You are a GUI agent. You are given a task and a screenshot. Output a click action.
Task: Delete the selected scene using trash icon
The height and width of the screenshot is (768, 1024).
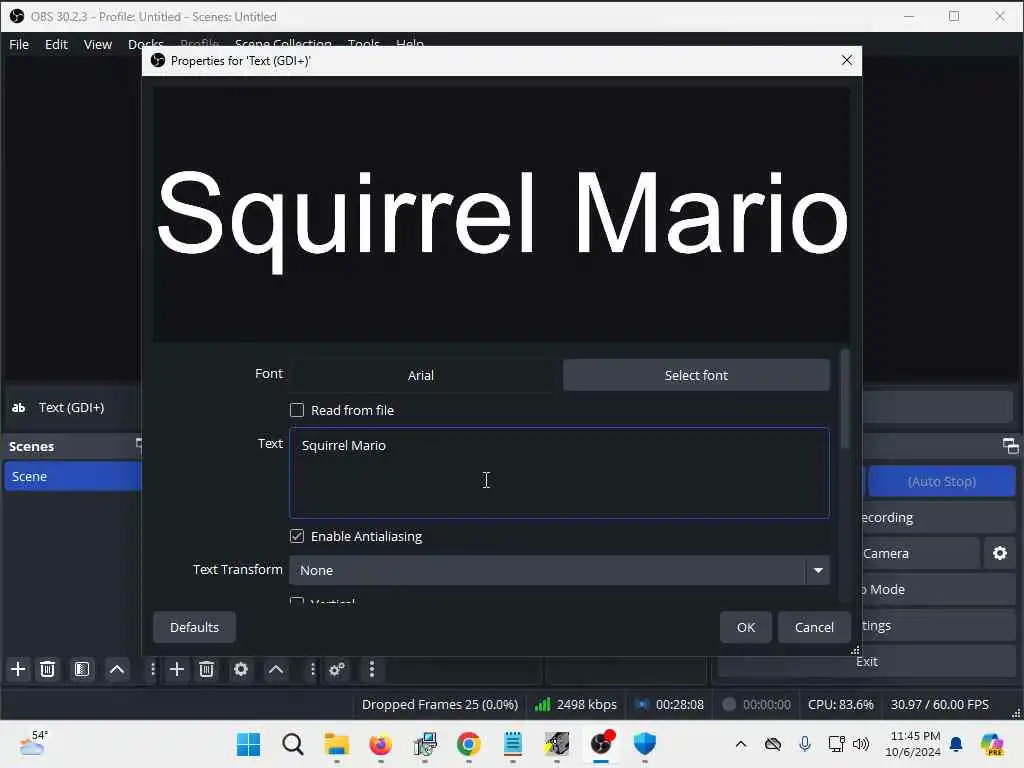tap(48, 669)
